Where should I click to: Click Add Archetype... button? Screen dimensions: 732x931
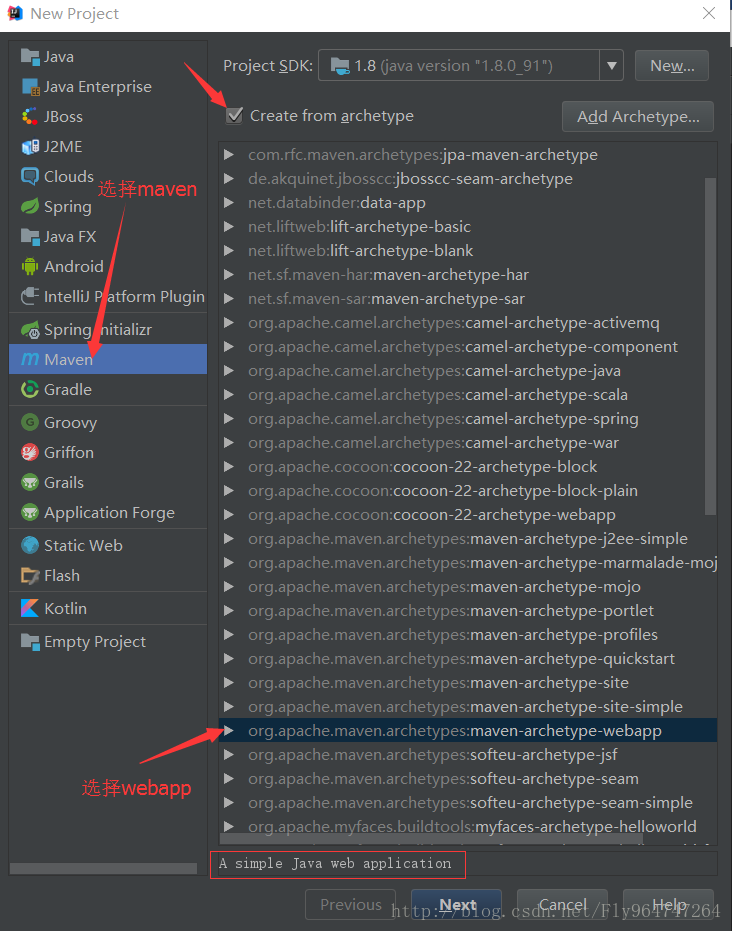pyautogui.click(x=638, y=116)
